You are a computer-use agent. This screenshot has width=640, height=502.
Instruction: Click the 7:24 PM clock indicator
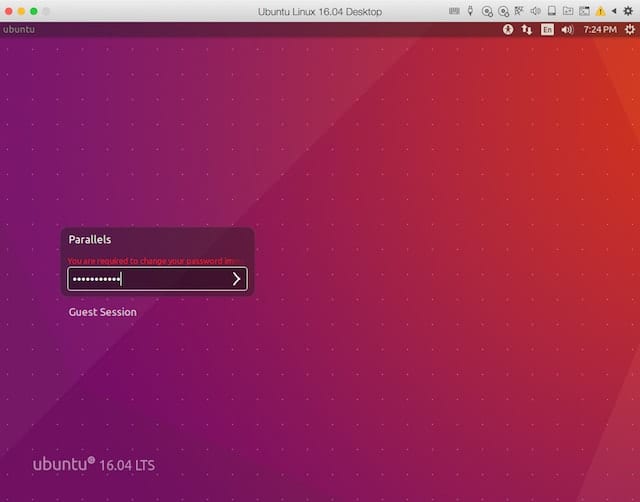point(599,30)
